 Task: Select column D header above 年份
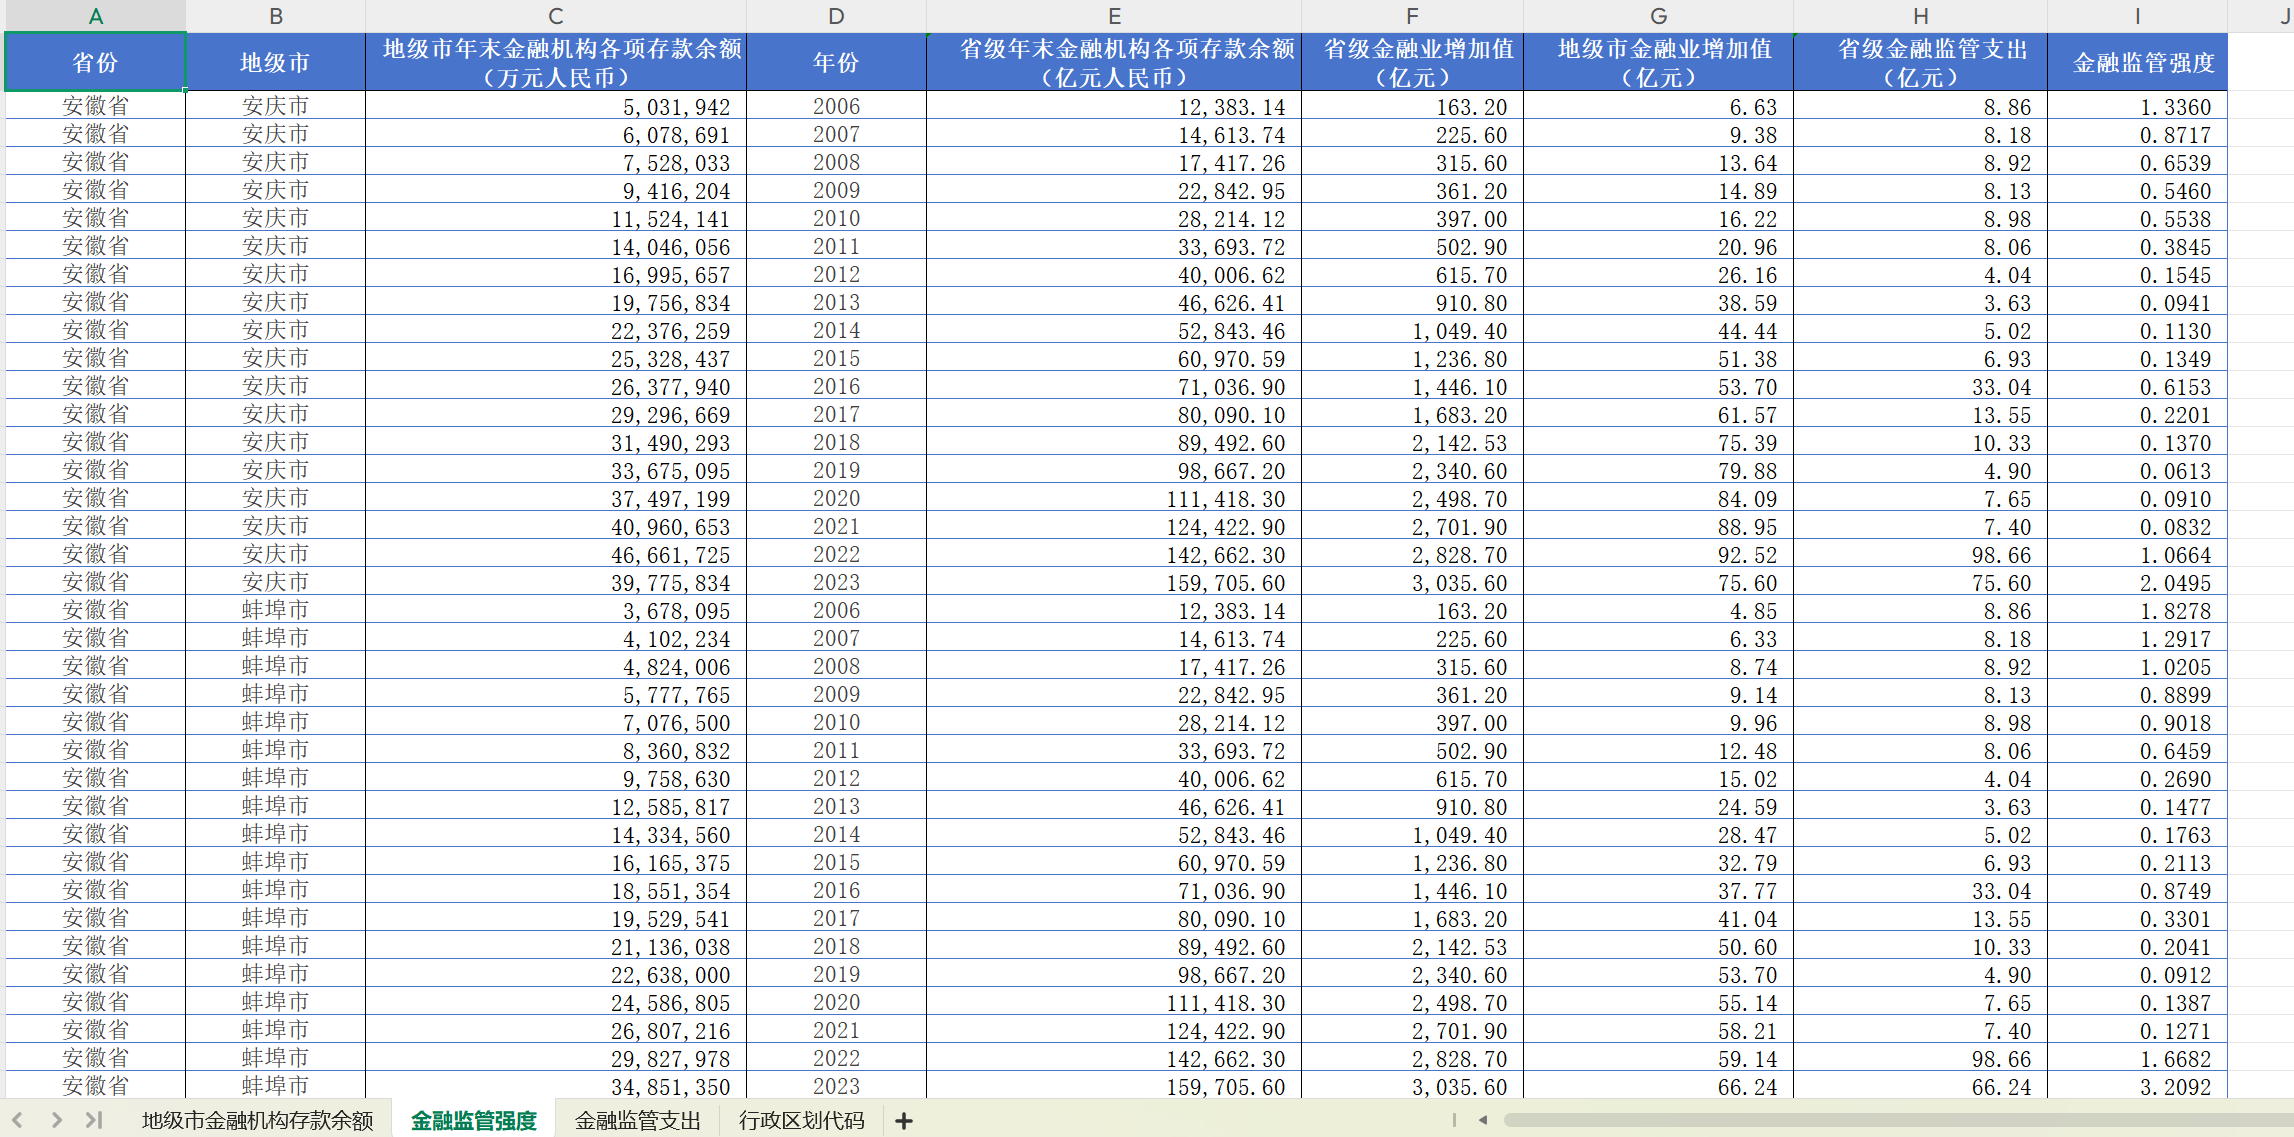[x=836, y=16]
